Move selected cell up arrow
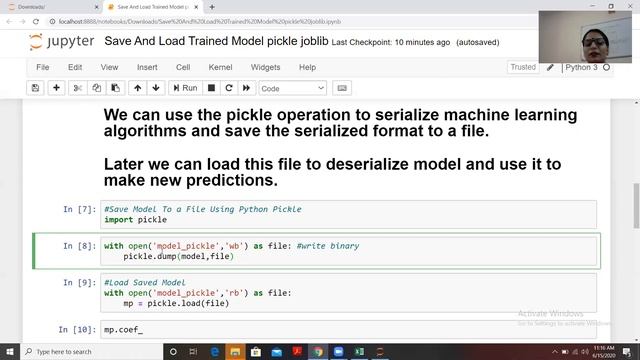 138,88
